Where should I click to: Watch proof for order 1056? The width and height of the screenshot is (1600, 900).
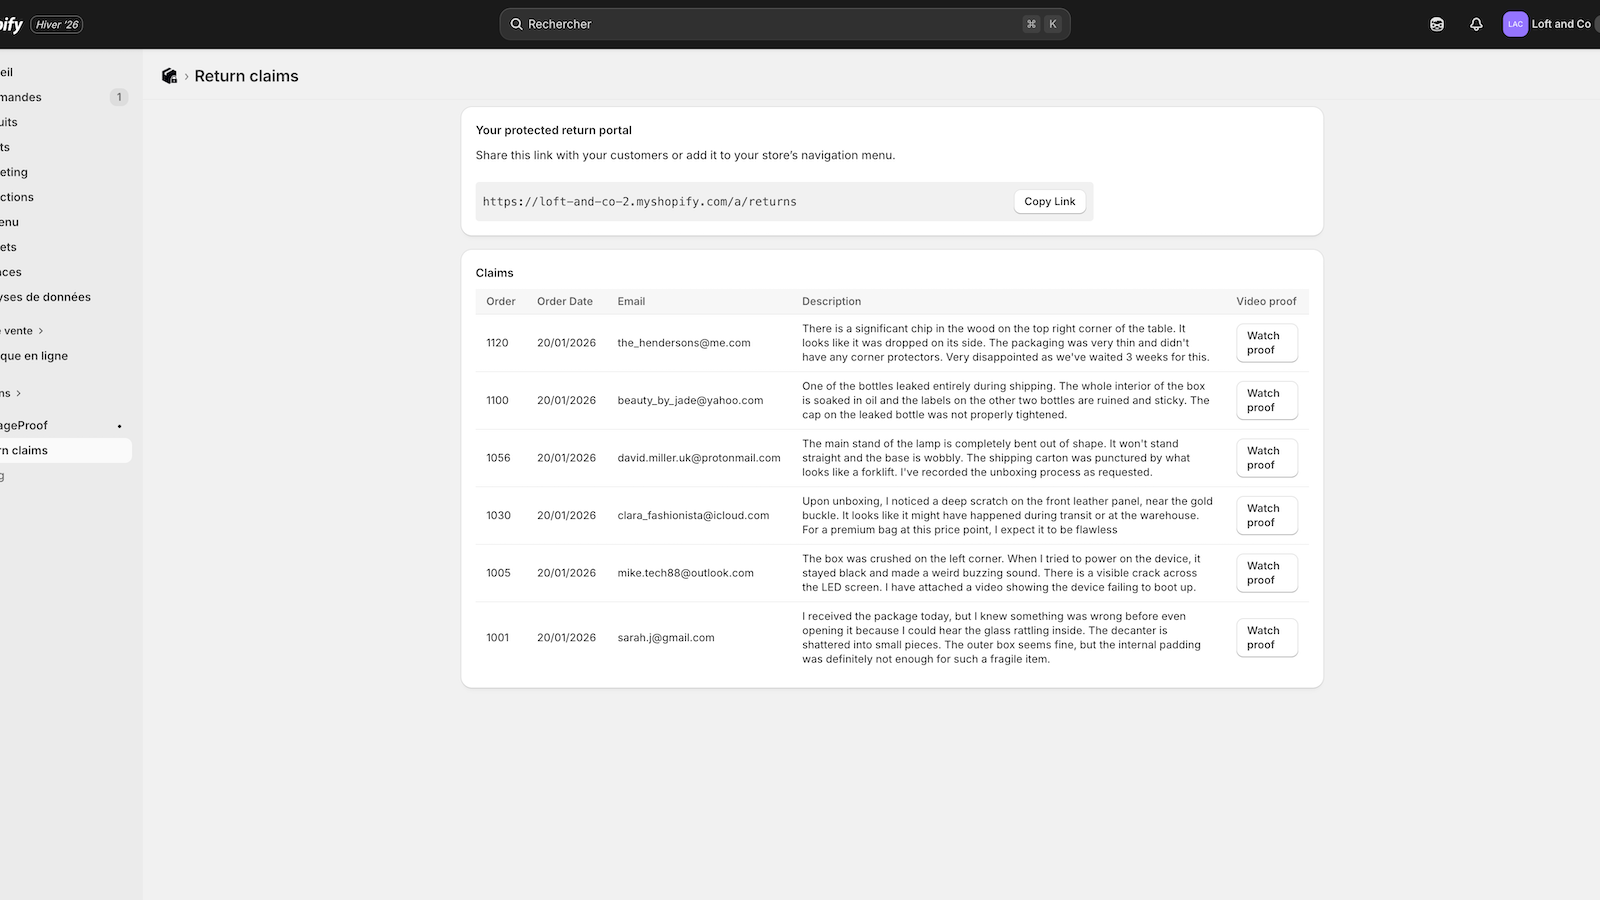coord(1265,457)
